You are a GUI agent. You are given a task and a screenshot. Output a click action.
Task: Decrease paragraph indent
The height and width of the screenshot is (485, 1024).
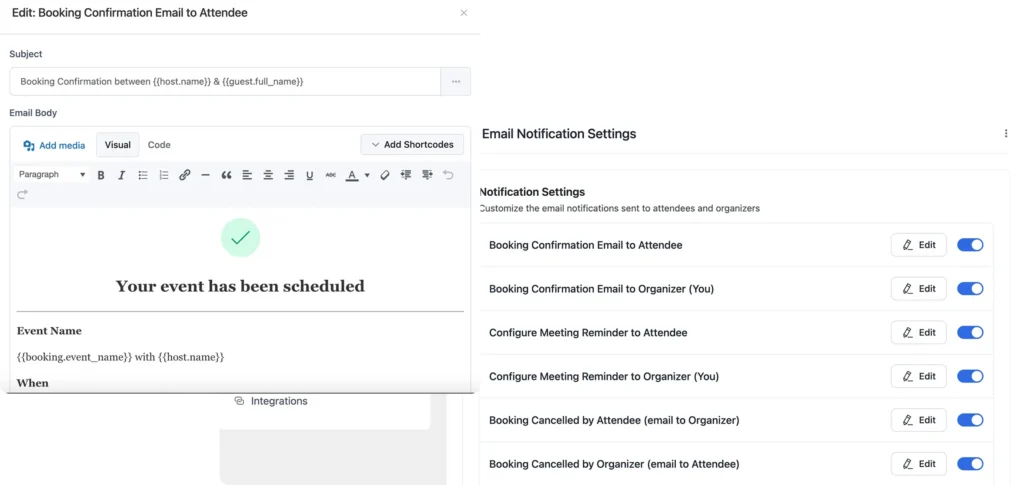click(x=406, y=175)
